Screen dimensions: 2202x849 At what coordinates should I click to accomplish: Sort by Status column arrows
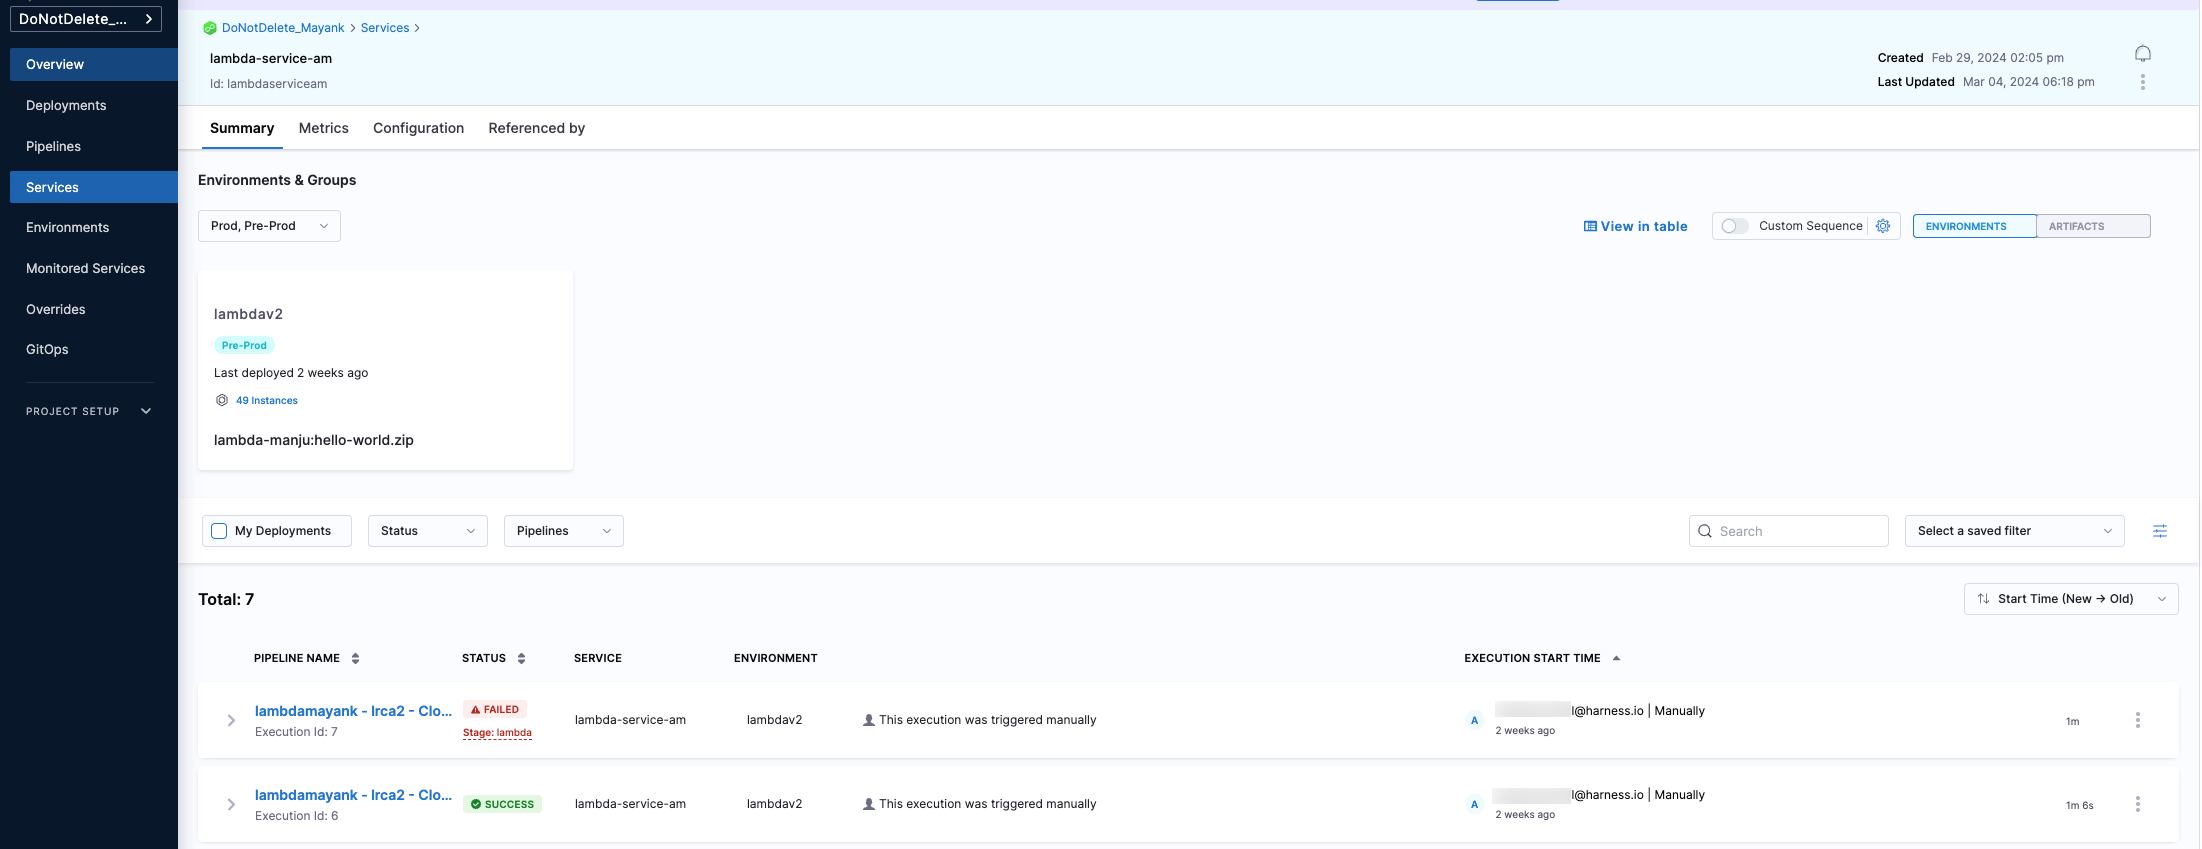click(521, 658)
